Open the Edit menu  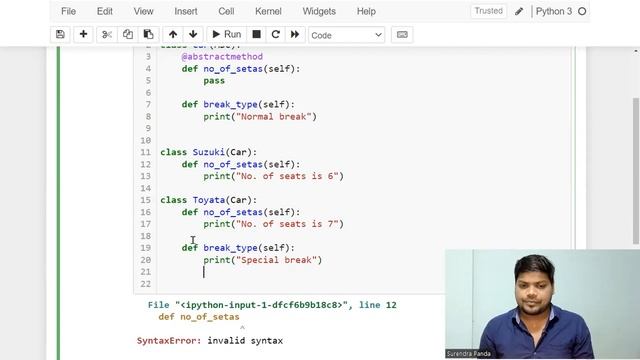pyautogui.click(x=104, y=11)
